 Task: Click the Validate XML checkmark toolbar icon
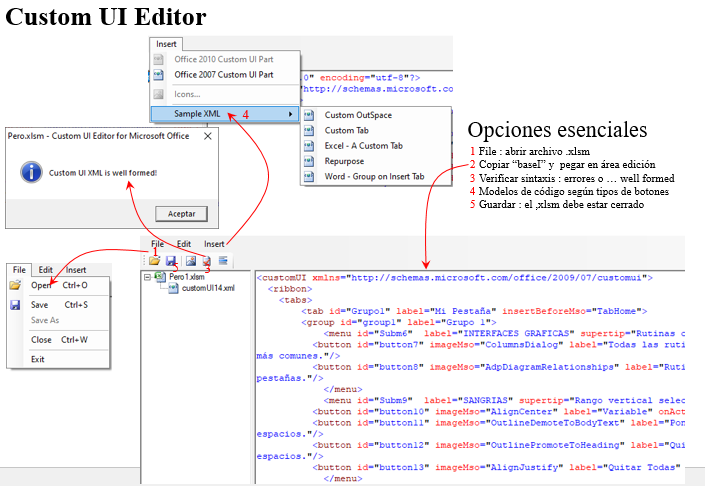(x=206, y=261)
